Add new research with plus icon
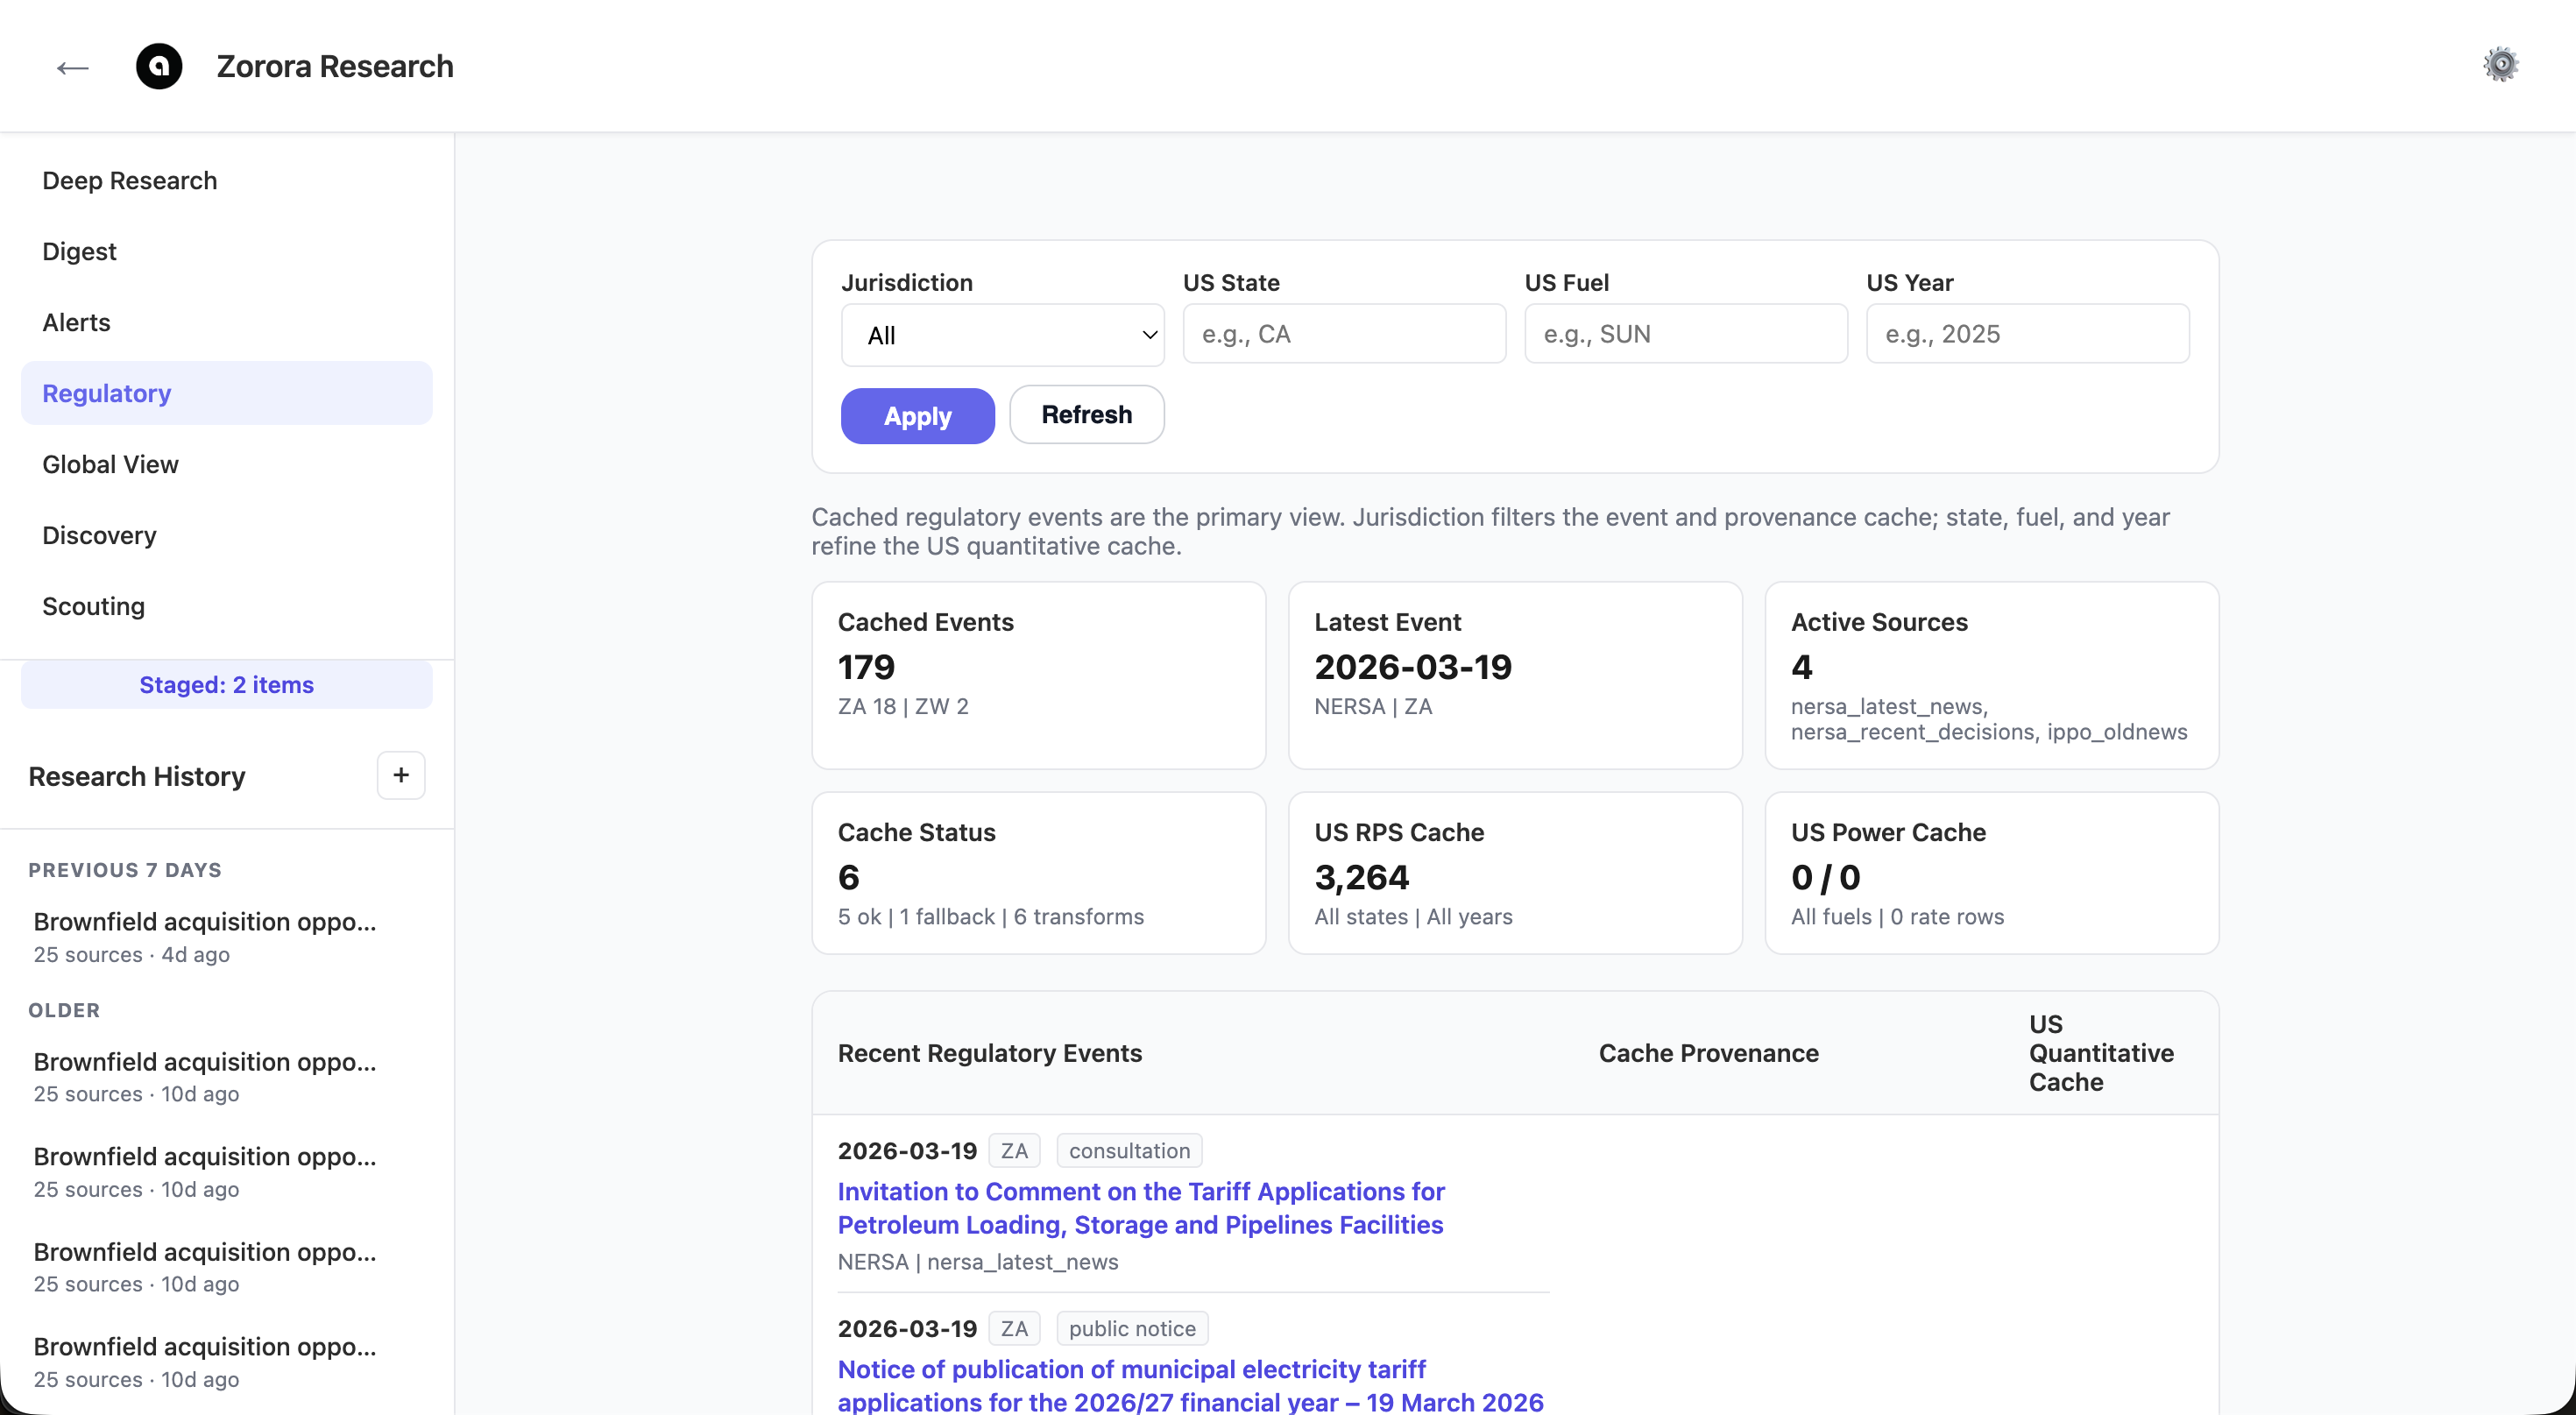2576x1415 pixels. [x=401, y=775]
